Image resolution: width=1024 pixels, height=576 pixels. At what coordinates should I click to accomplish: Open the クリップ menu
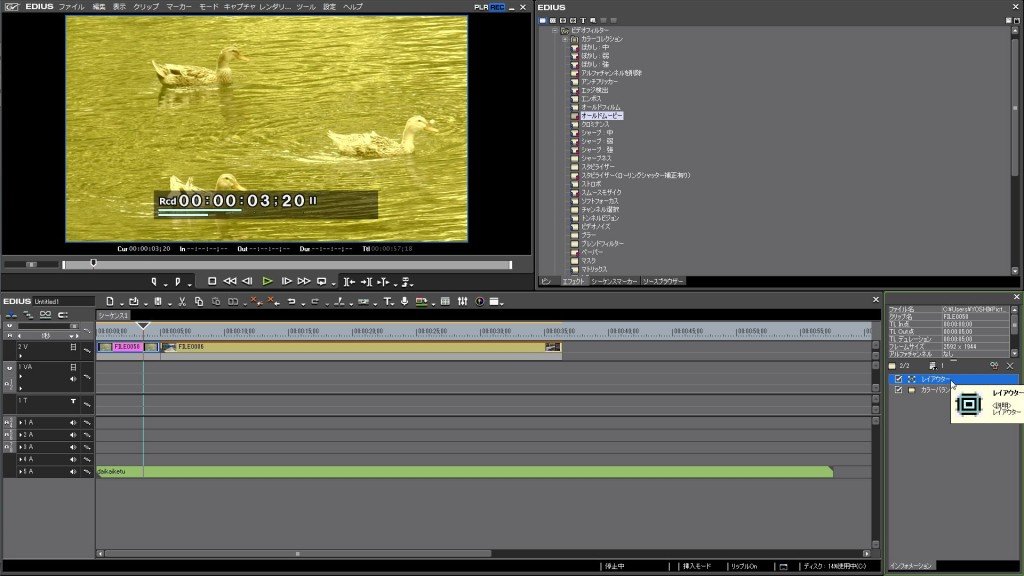pyautogui.click(x=146, y=7)
